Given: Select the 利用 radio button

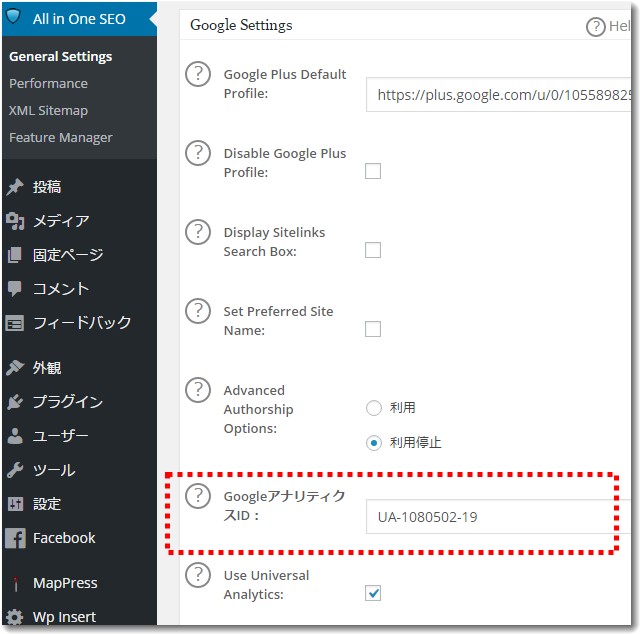Looking at the screenshot, I should coord(373,408).
